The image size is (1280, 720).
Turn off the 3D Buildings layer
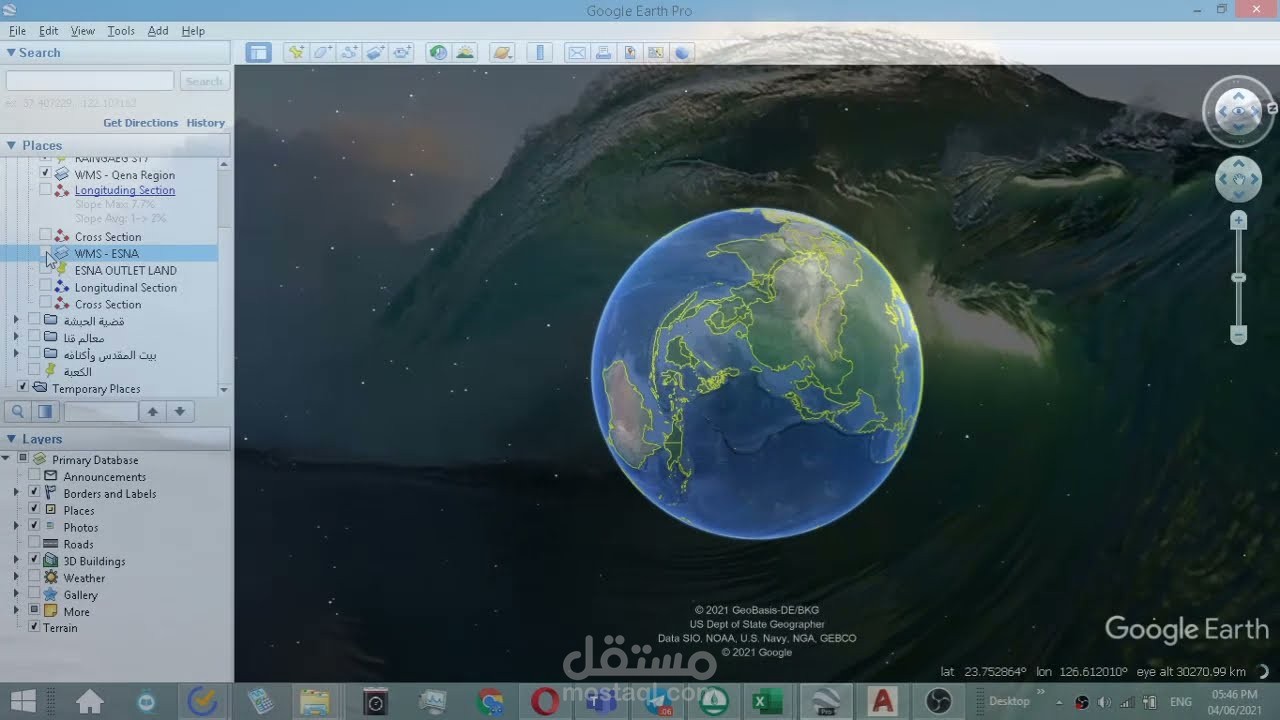(x=34, y=560)
